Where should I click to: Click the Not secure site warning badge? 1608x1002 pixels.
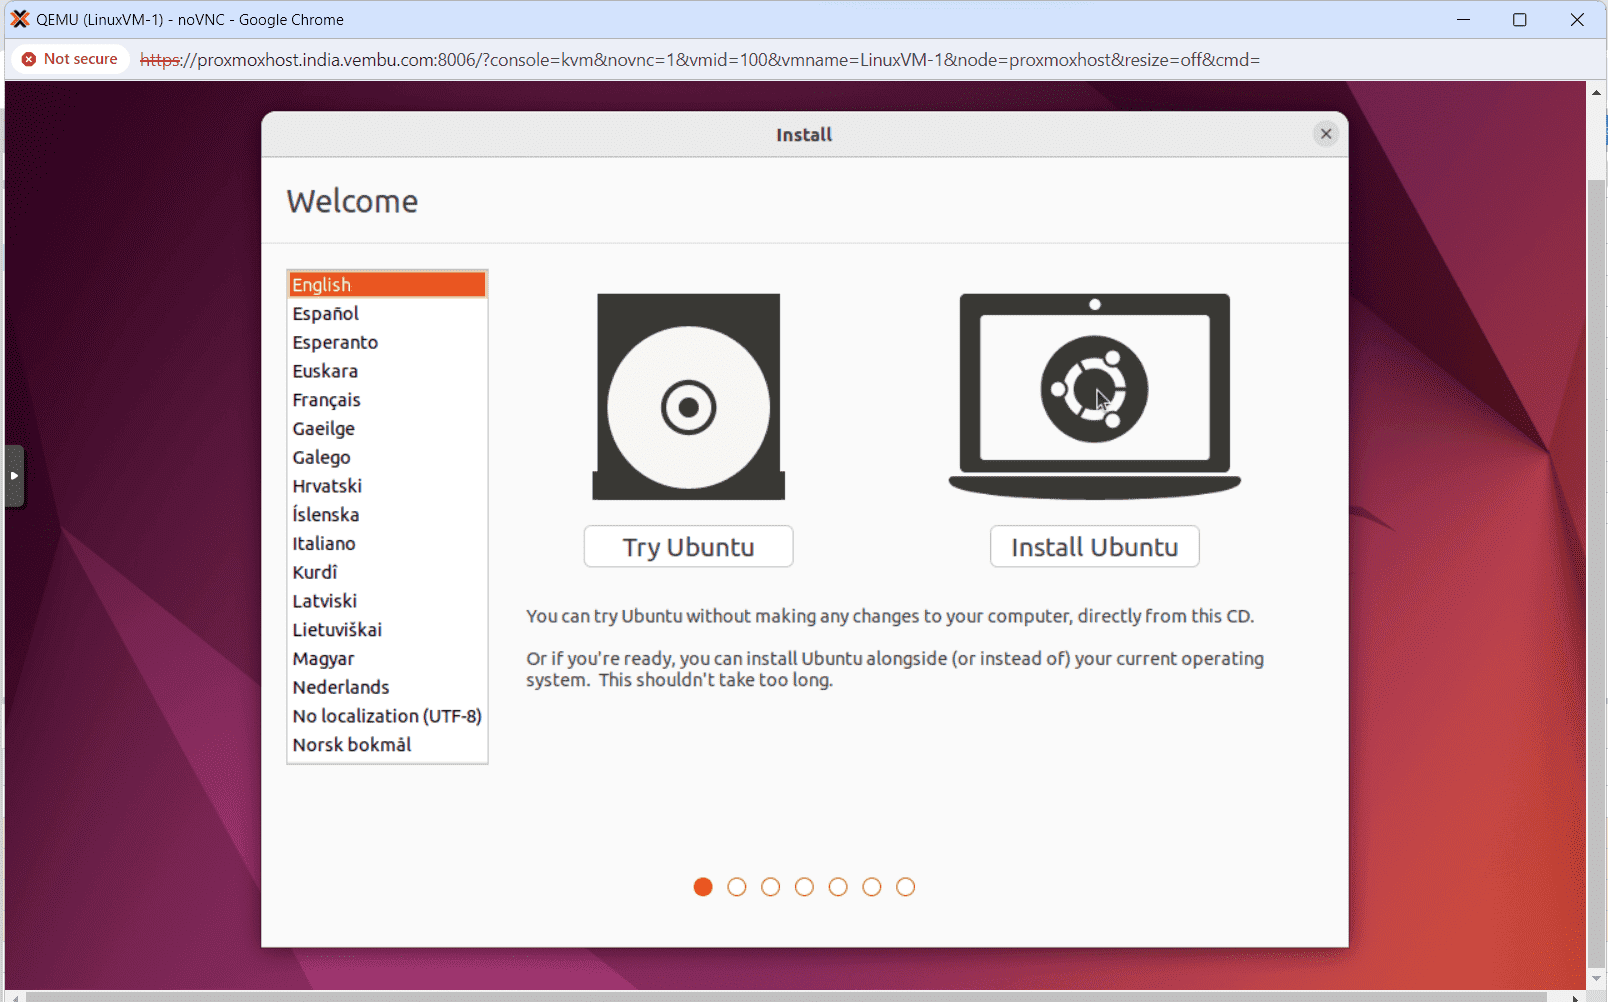tap(70, 59)
